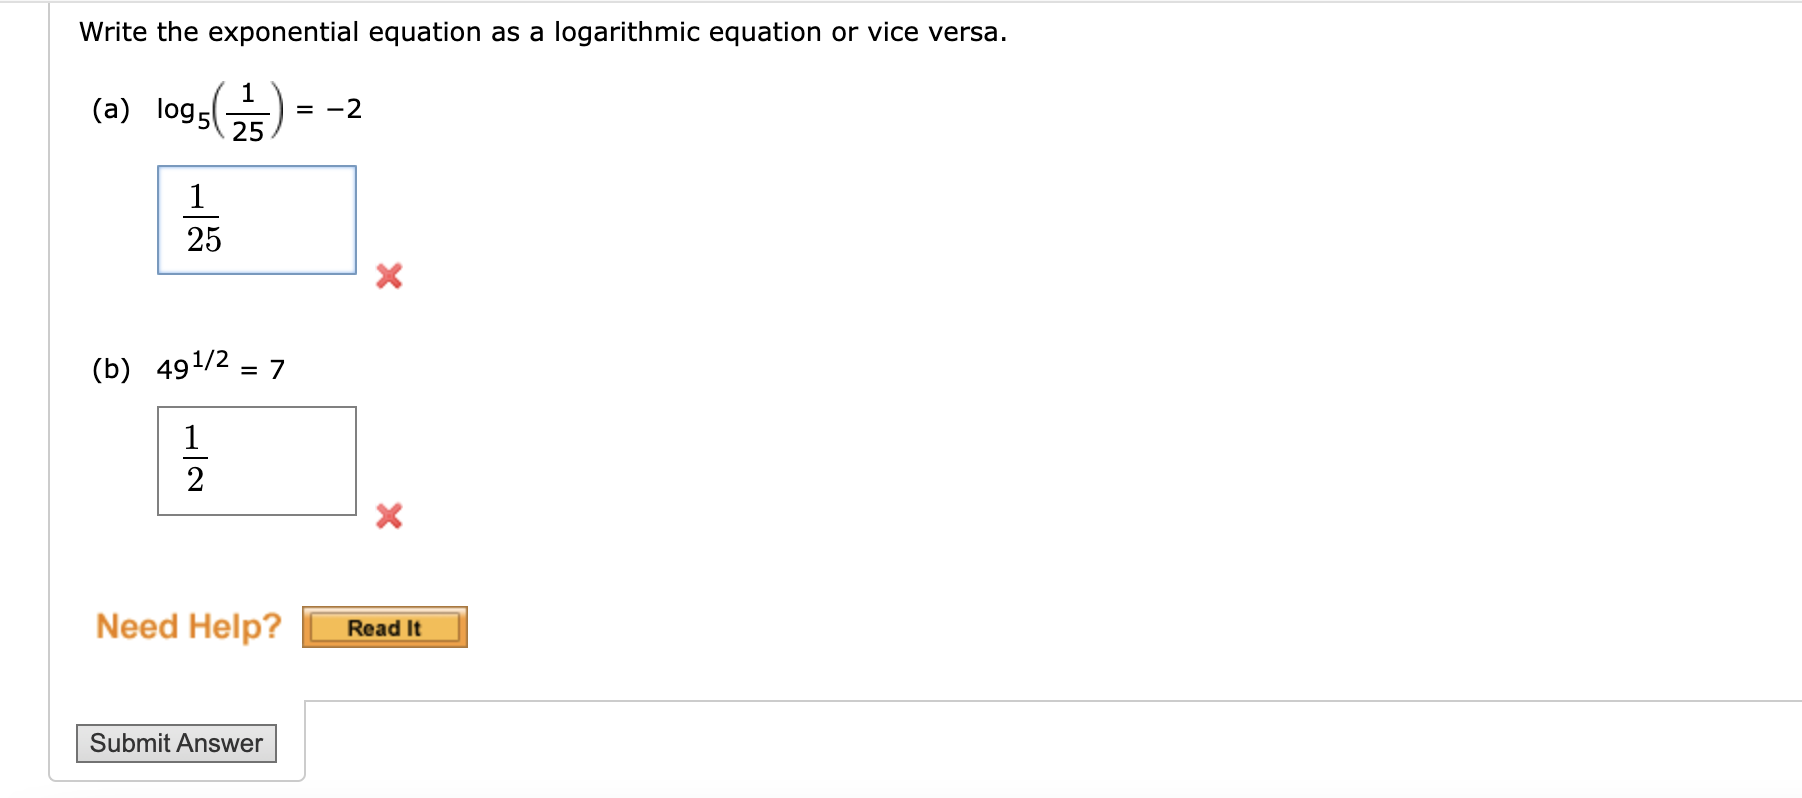Click the part (a) label

pyautogui.click(x=110, y=110)
